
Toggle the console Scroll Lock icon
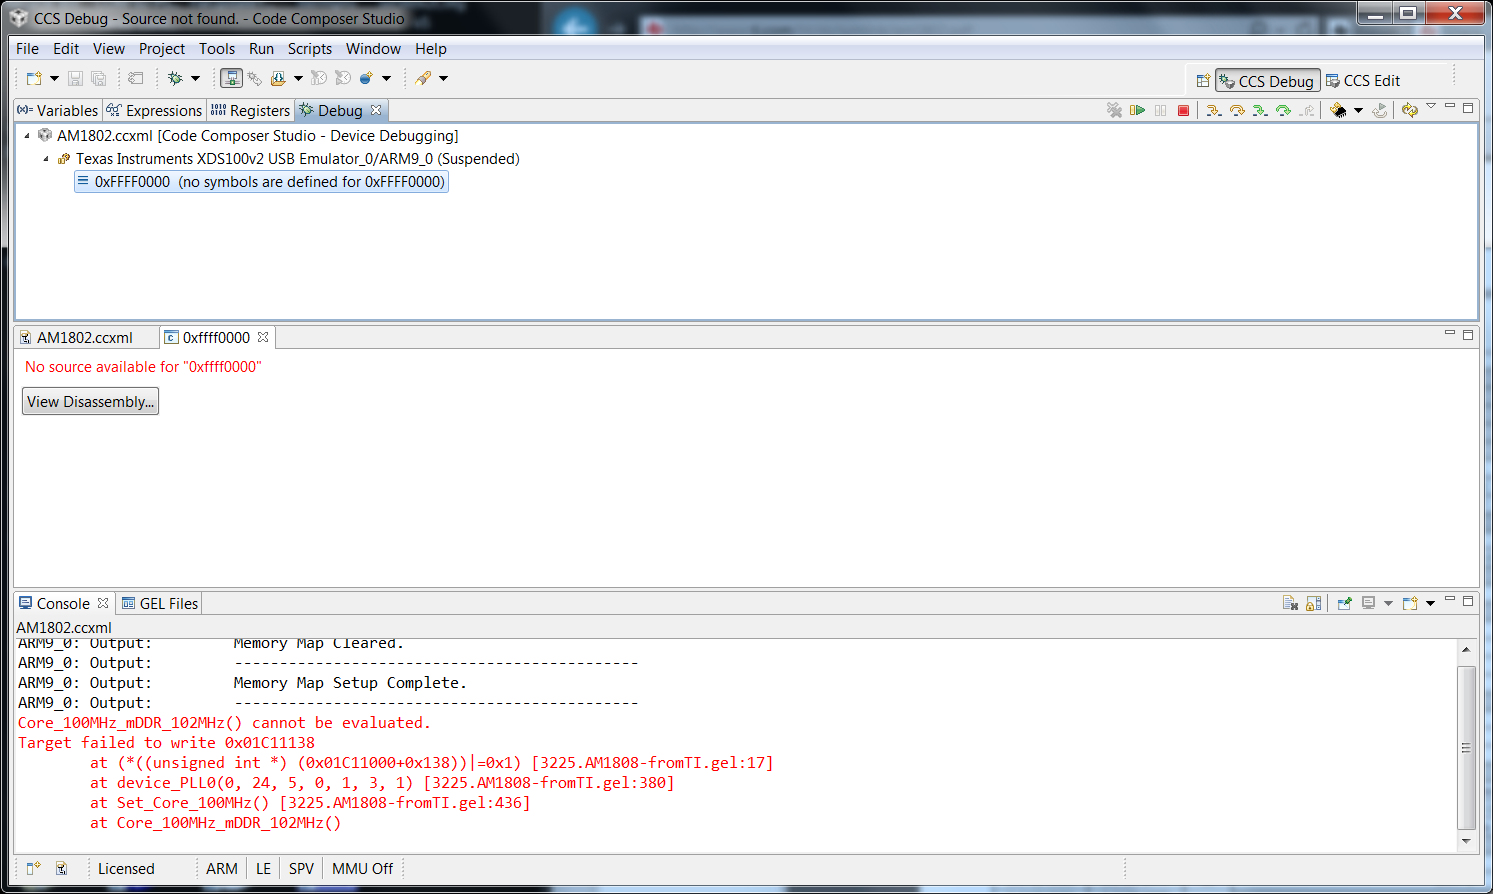[1314, 603]
